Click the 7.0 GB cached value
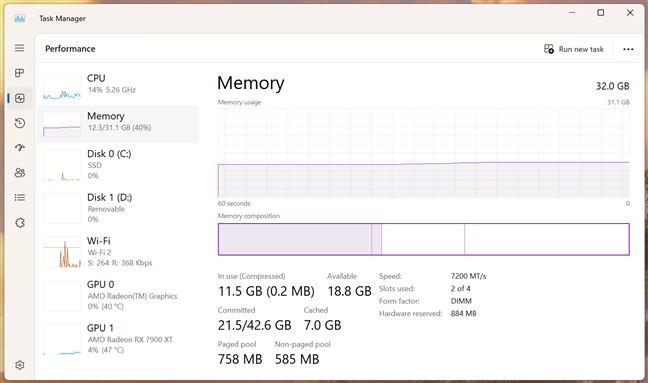This screenshot has height=383, width=648. point(322,325)
